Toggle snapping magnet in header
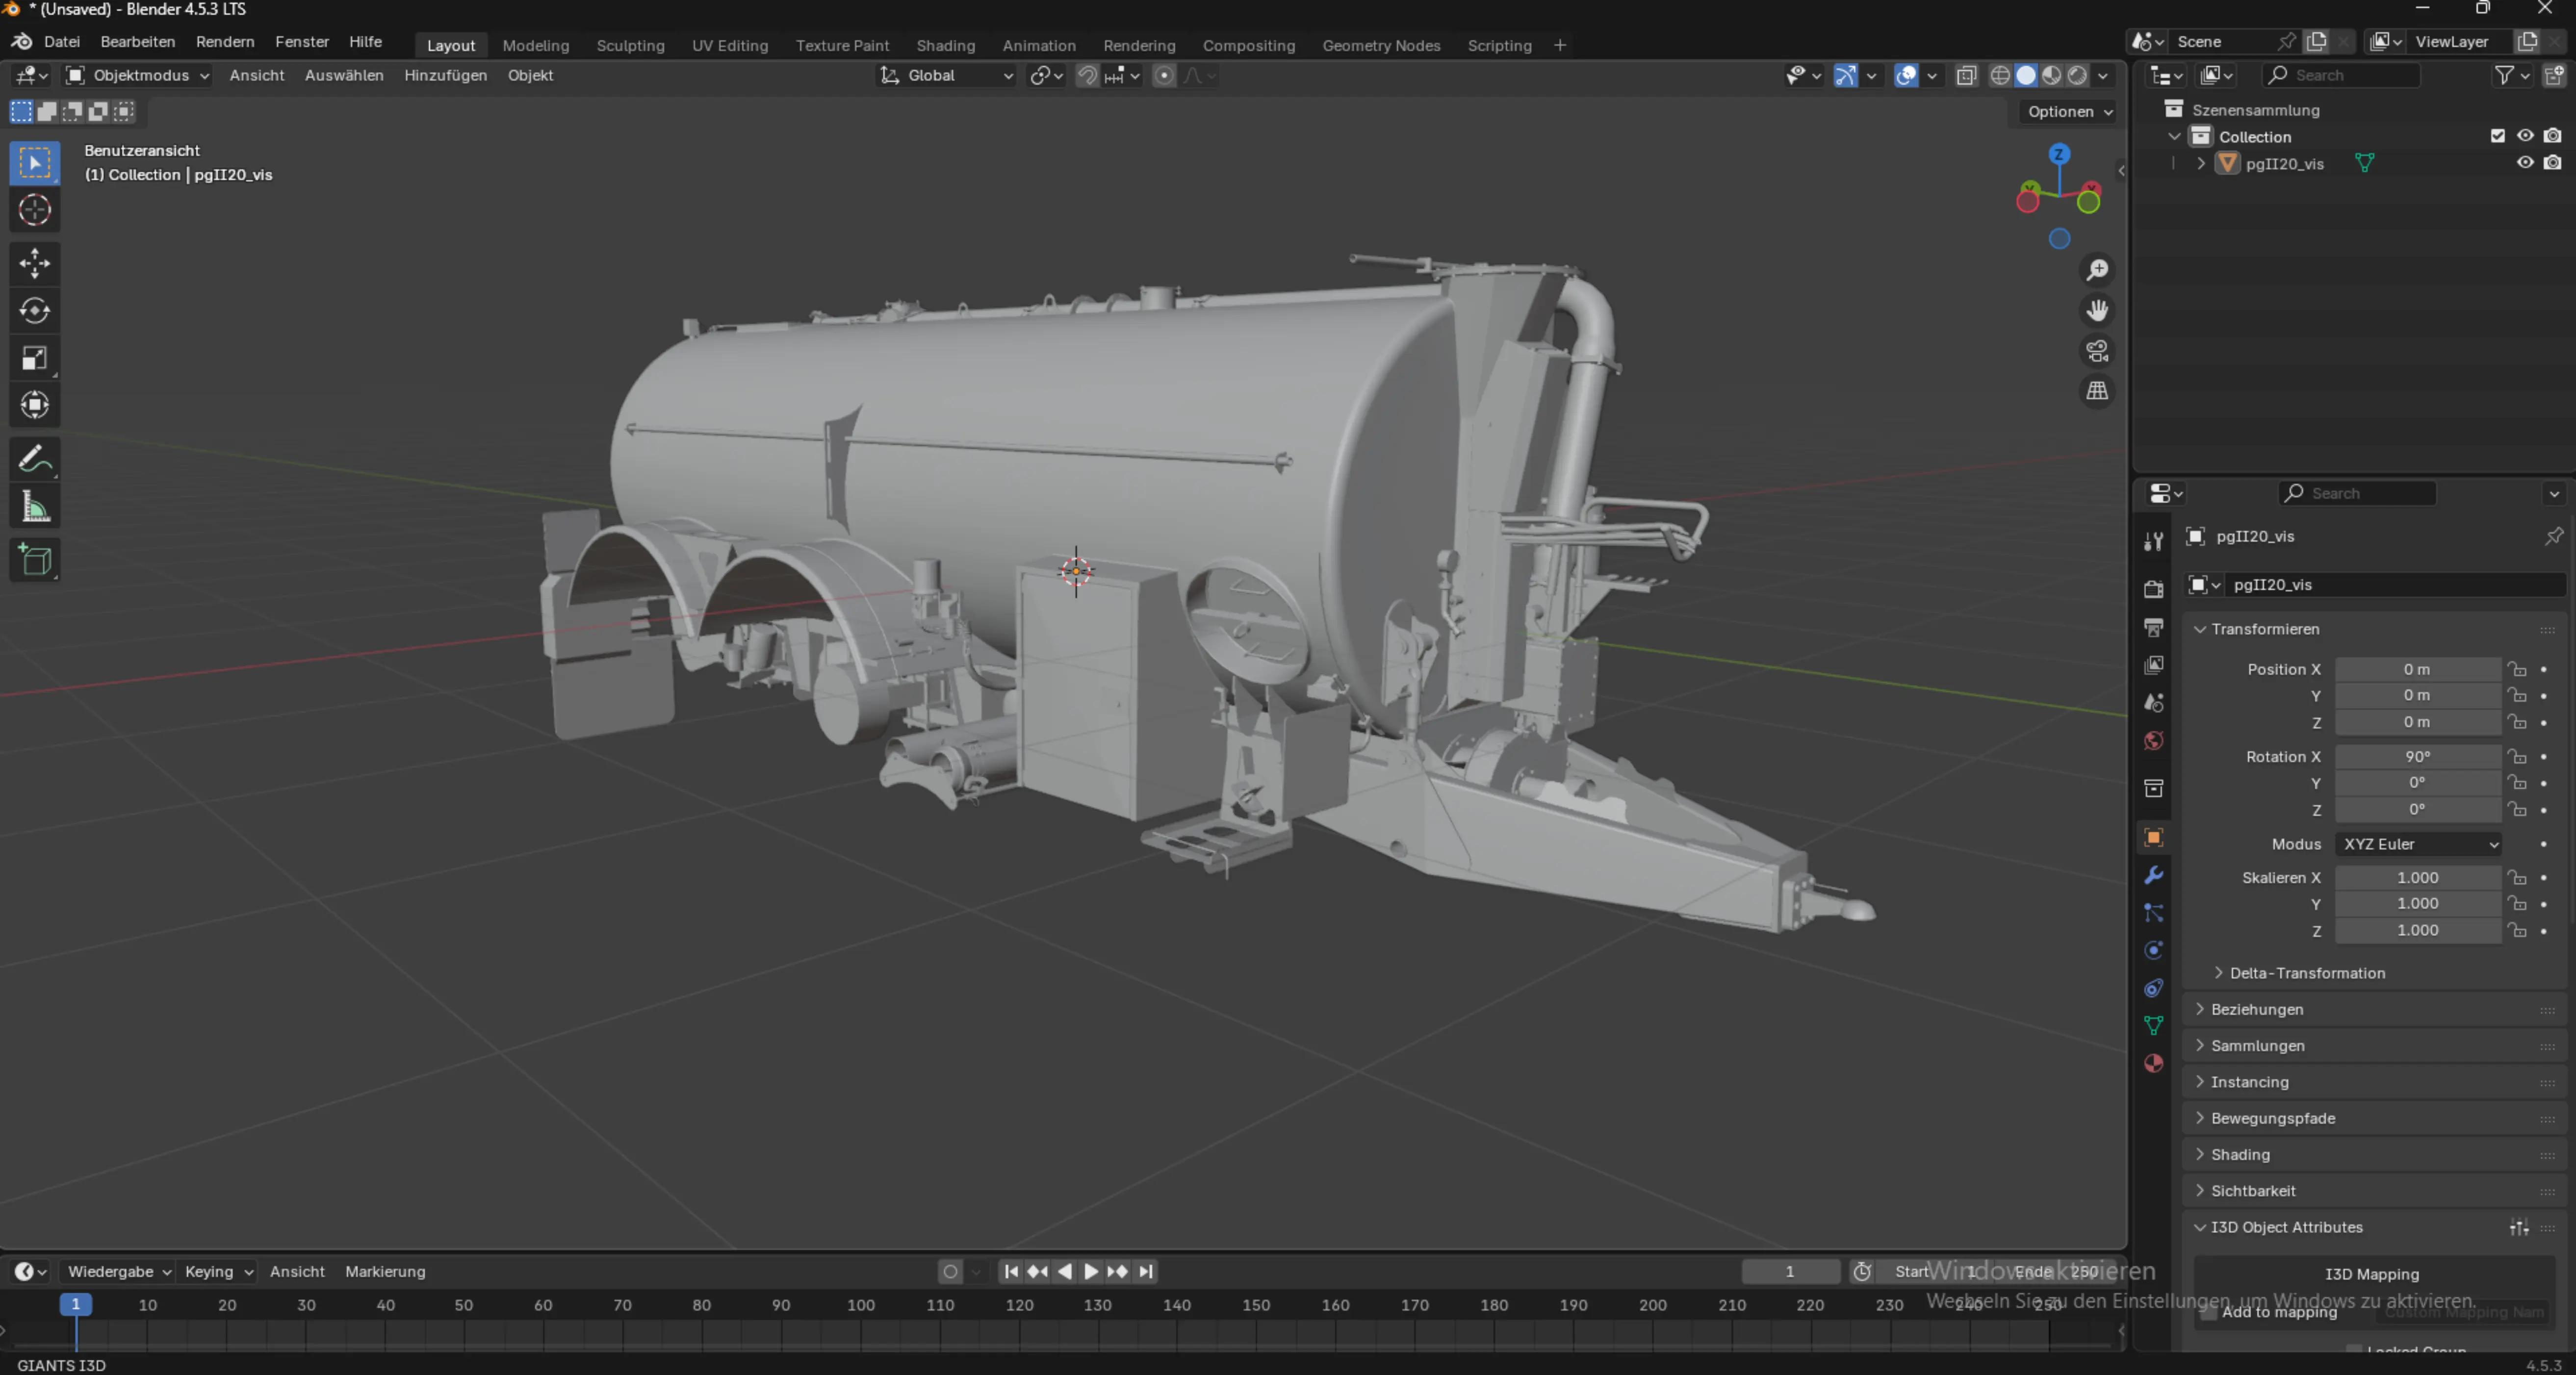2576x1375 pixels. pos(1087,75)
